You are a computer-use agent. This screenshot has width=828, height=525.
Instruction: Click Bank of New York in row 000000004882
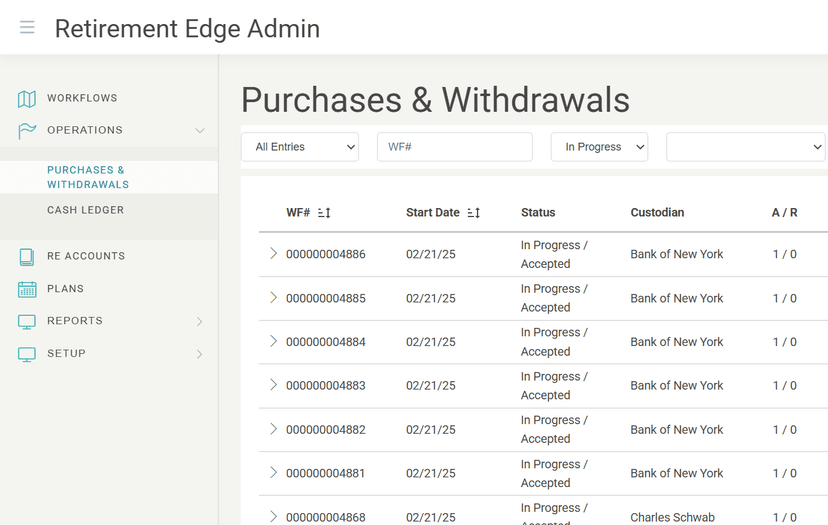click(x=677, y=430)
